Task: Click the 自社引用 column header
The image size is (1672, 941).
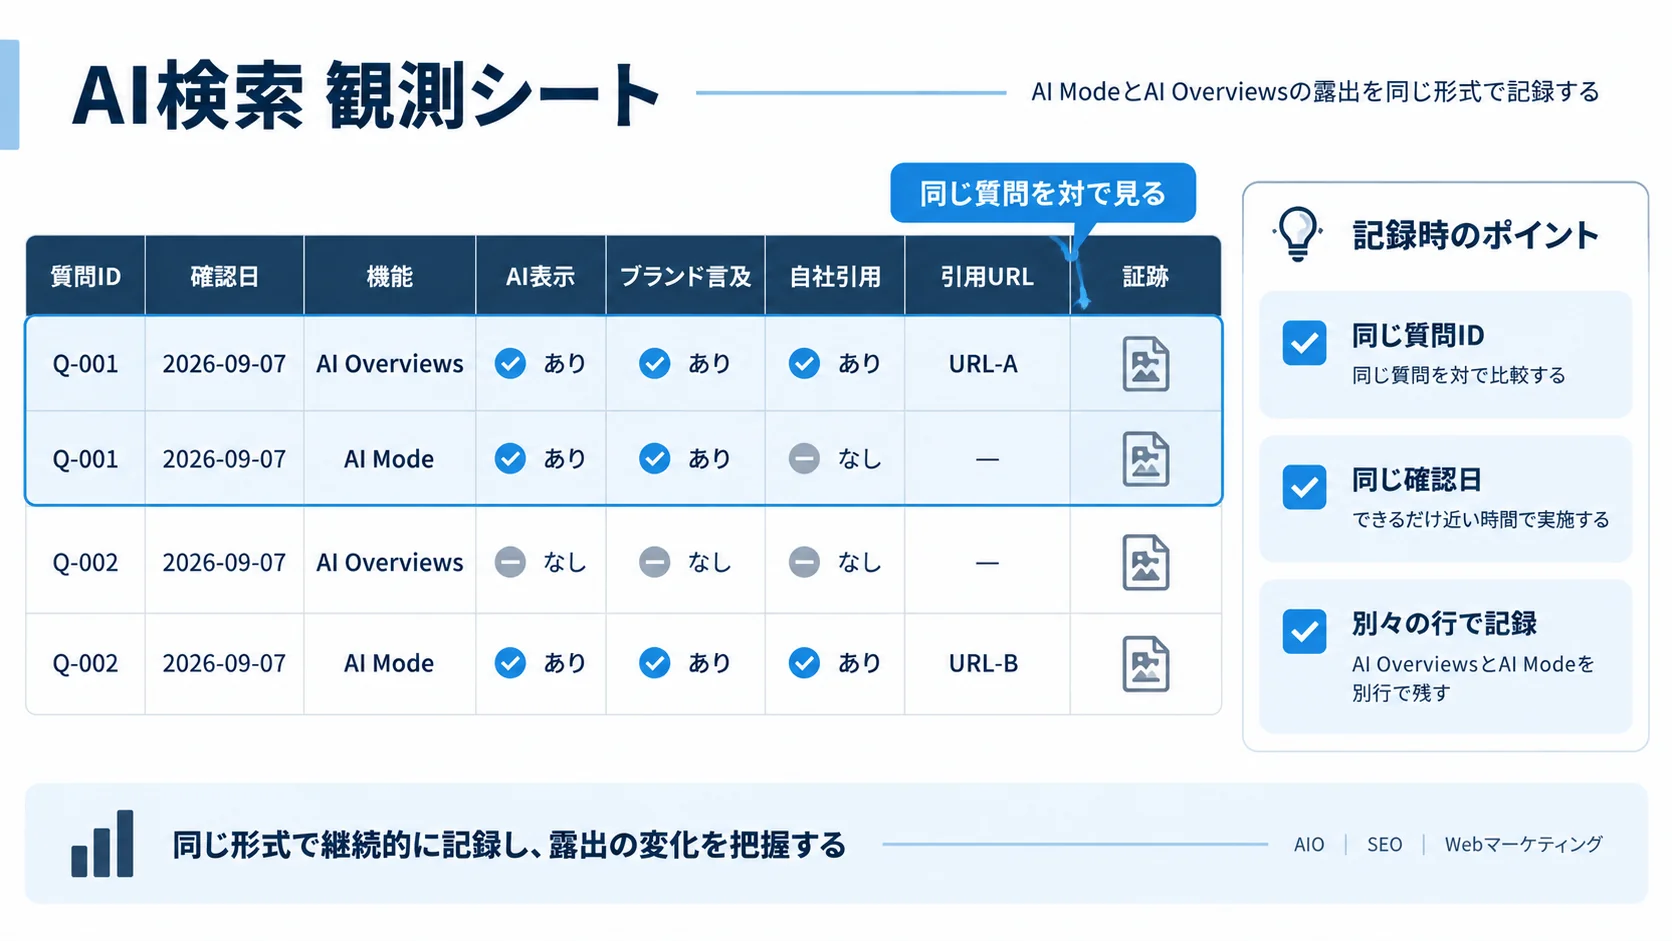Action: 835,277
